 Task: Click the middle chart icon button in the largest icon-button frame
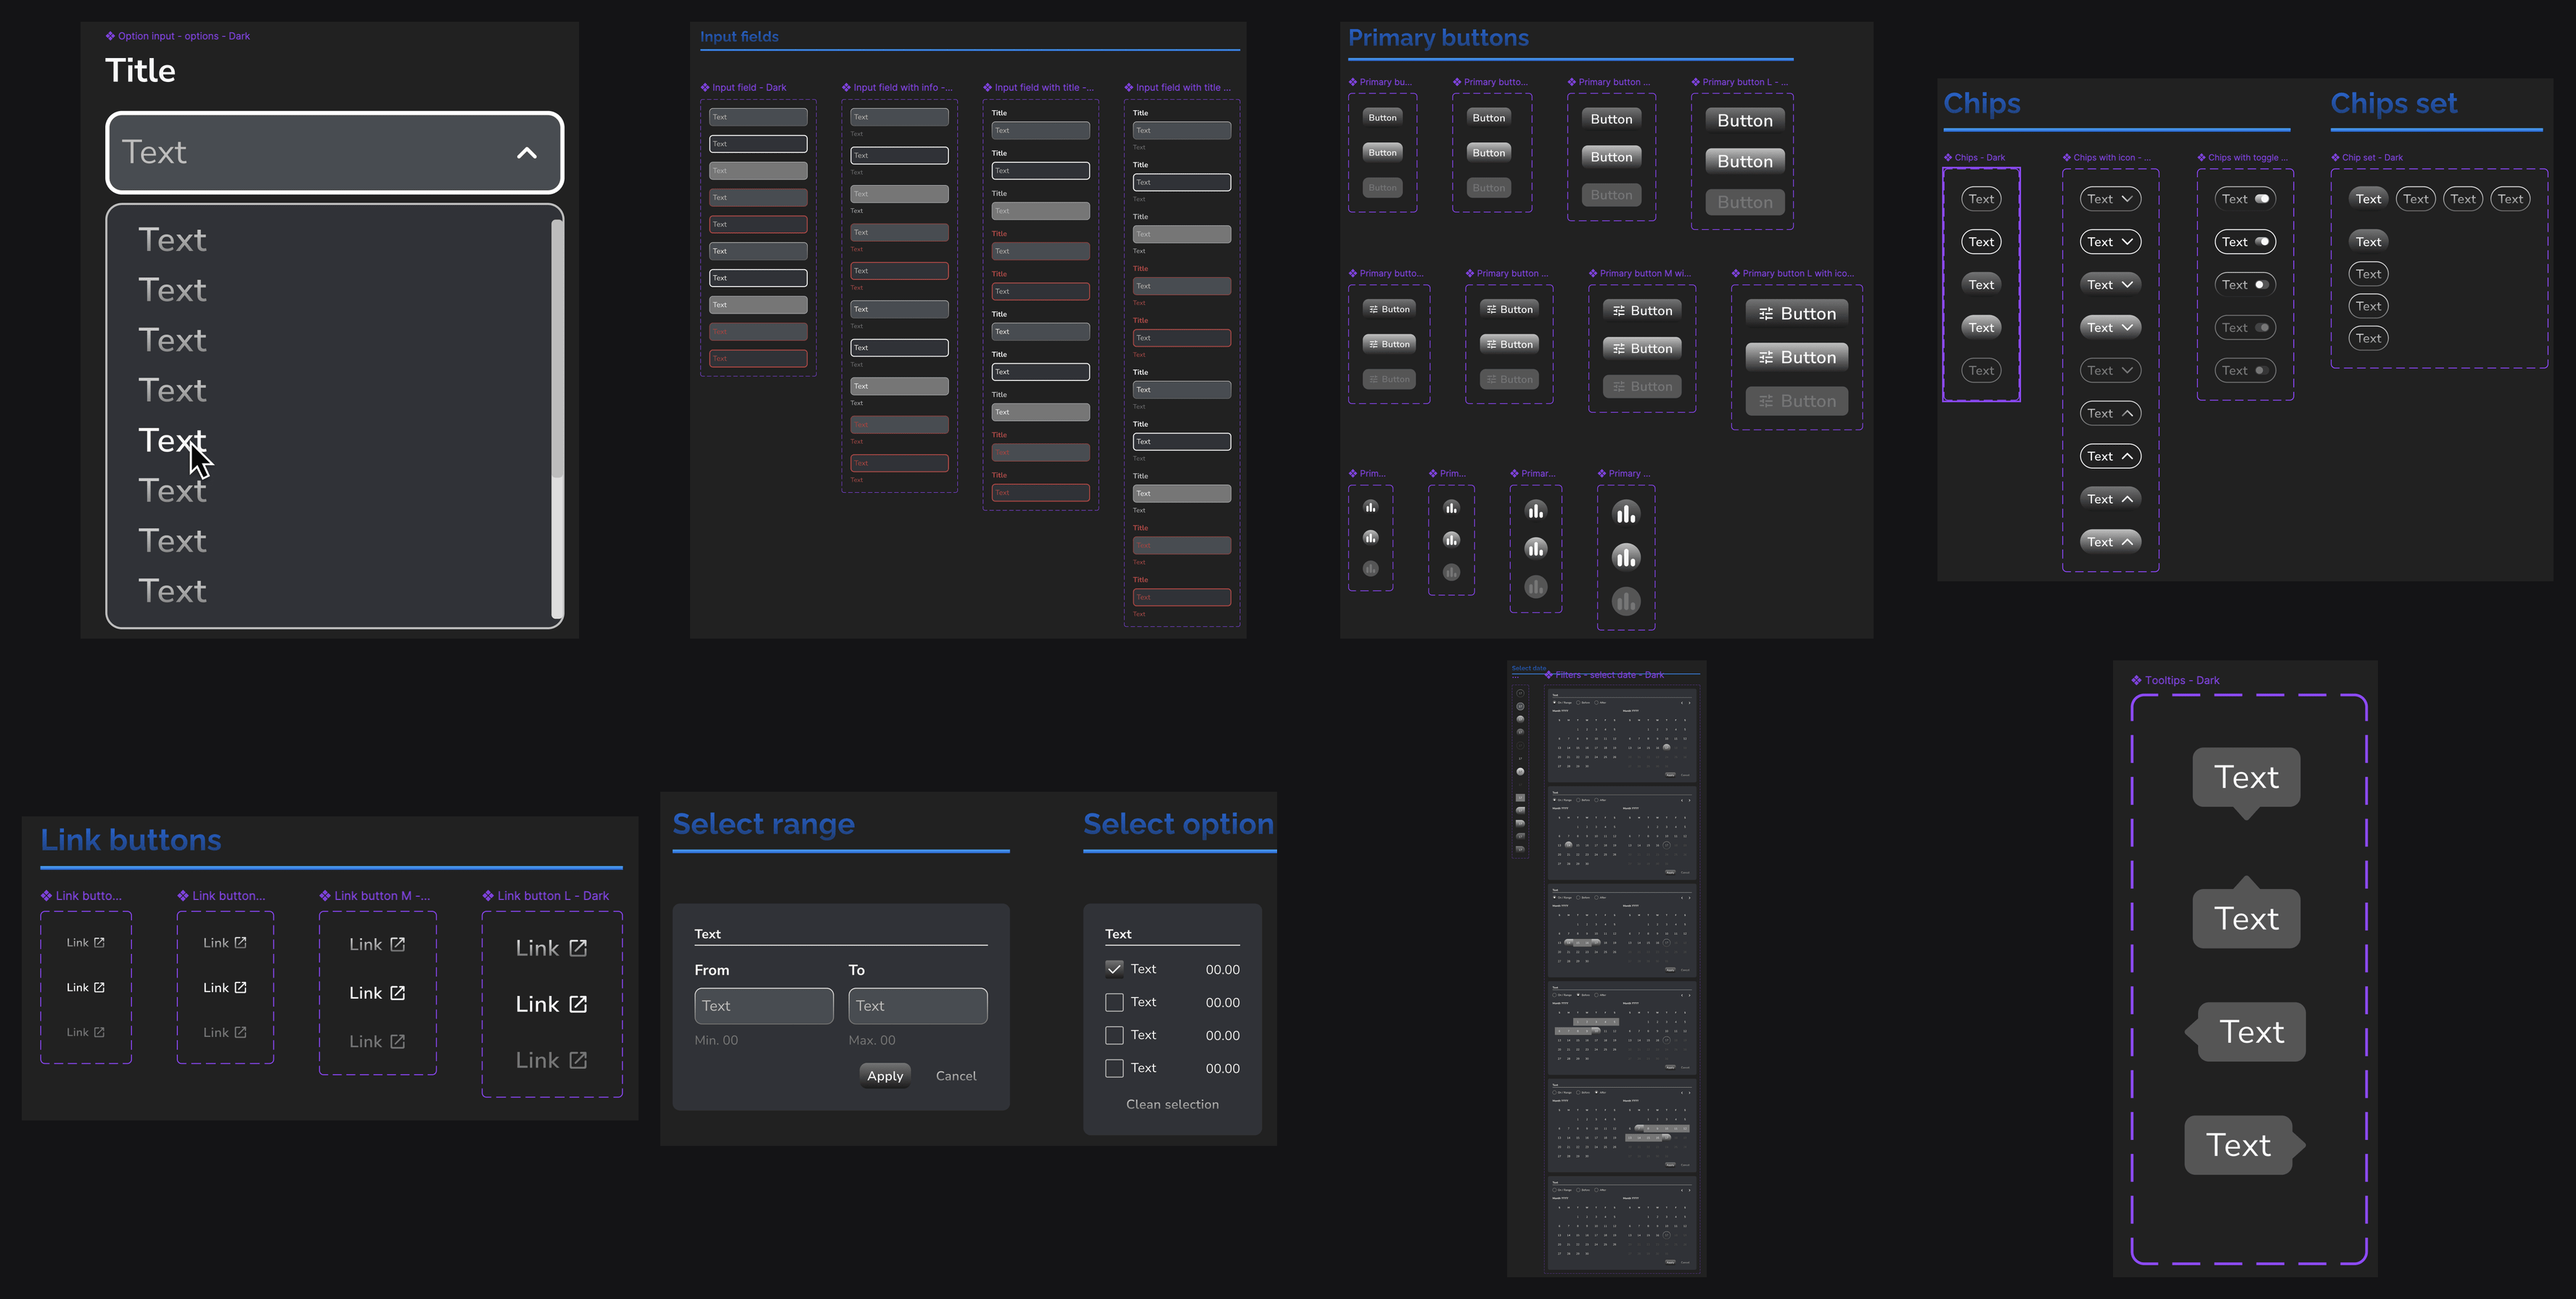1626,557
